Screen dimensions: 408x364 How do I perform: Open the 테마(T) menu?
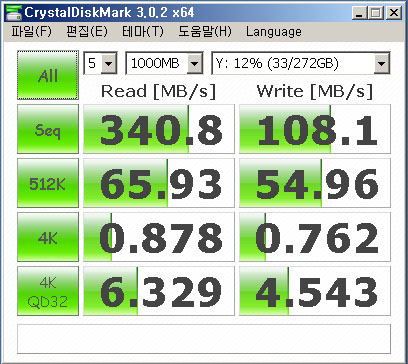(143, 32)
